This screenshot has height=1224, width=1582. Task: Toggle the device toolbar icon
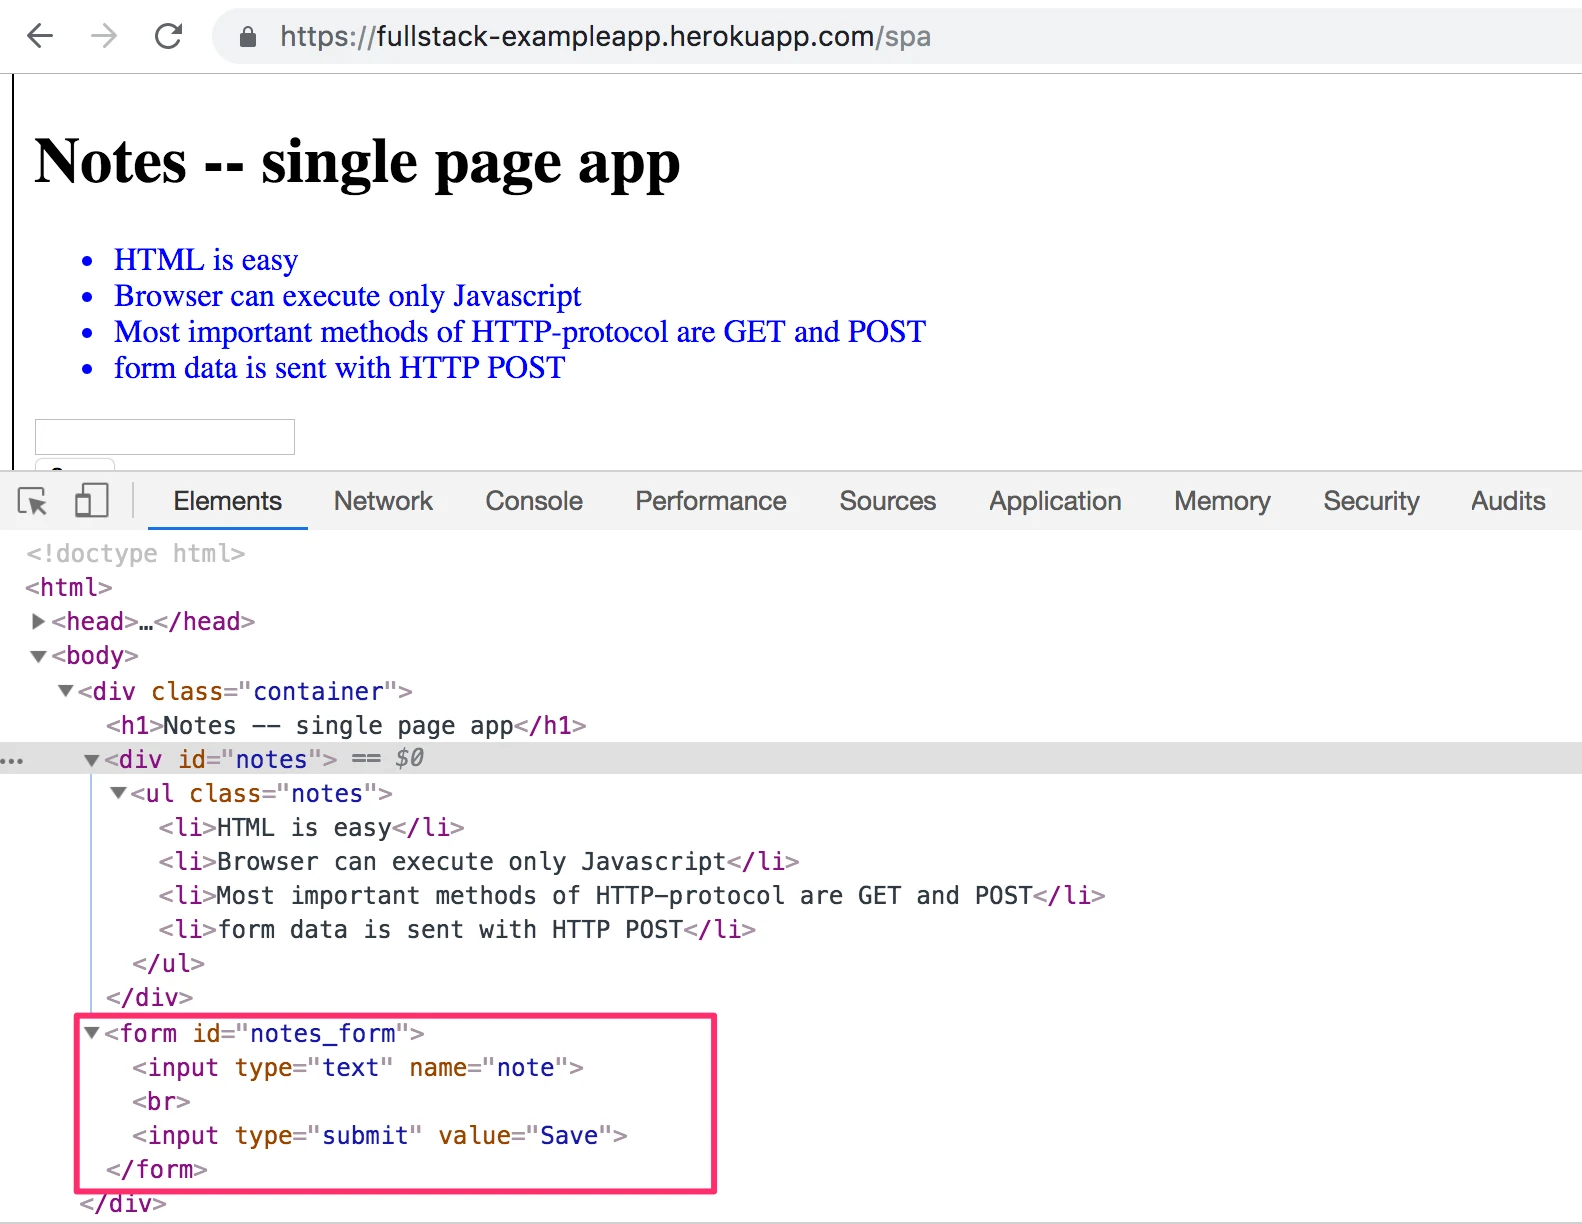[x=91, y=501]
